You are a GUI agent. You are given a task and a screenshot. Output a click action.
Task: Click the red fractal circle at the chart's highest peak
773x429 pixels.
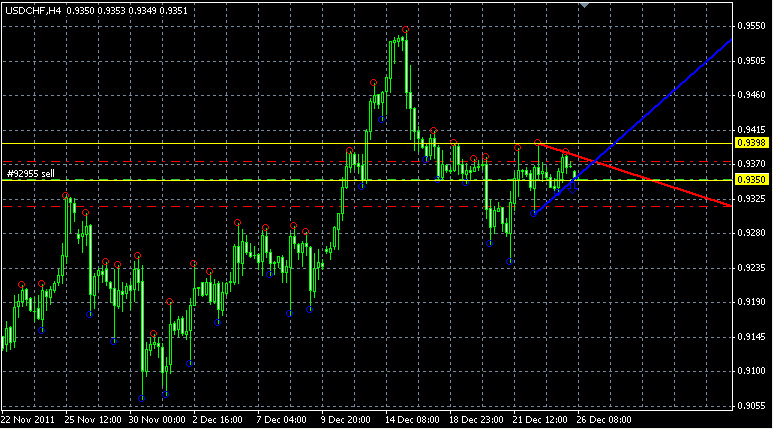[x=405, y=30]
